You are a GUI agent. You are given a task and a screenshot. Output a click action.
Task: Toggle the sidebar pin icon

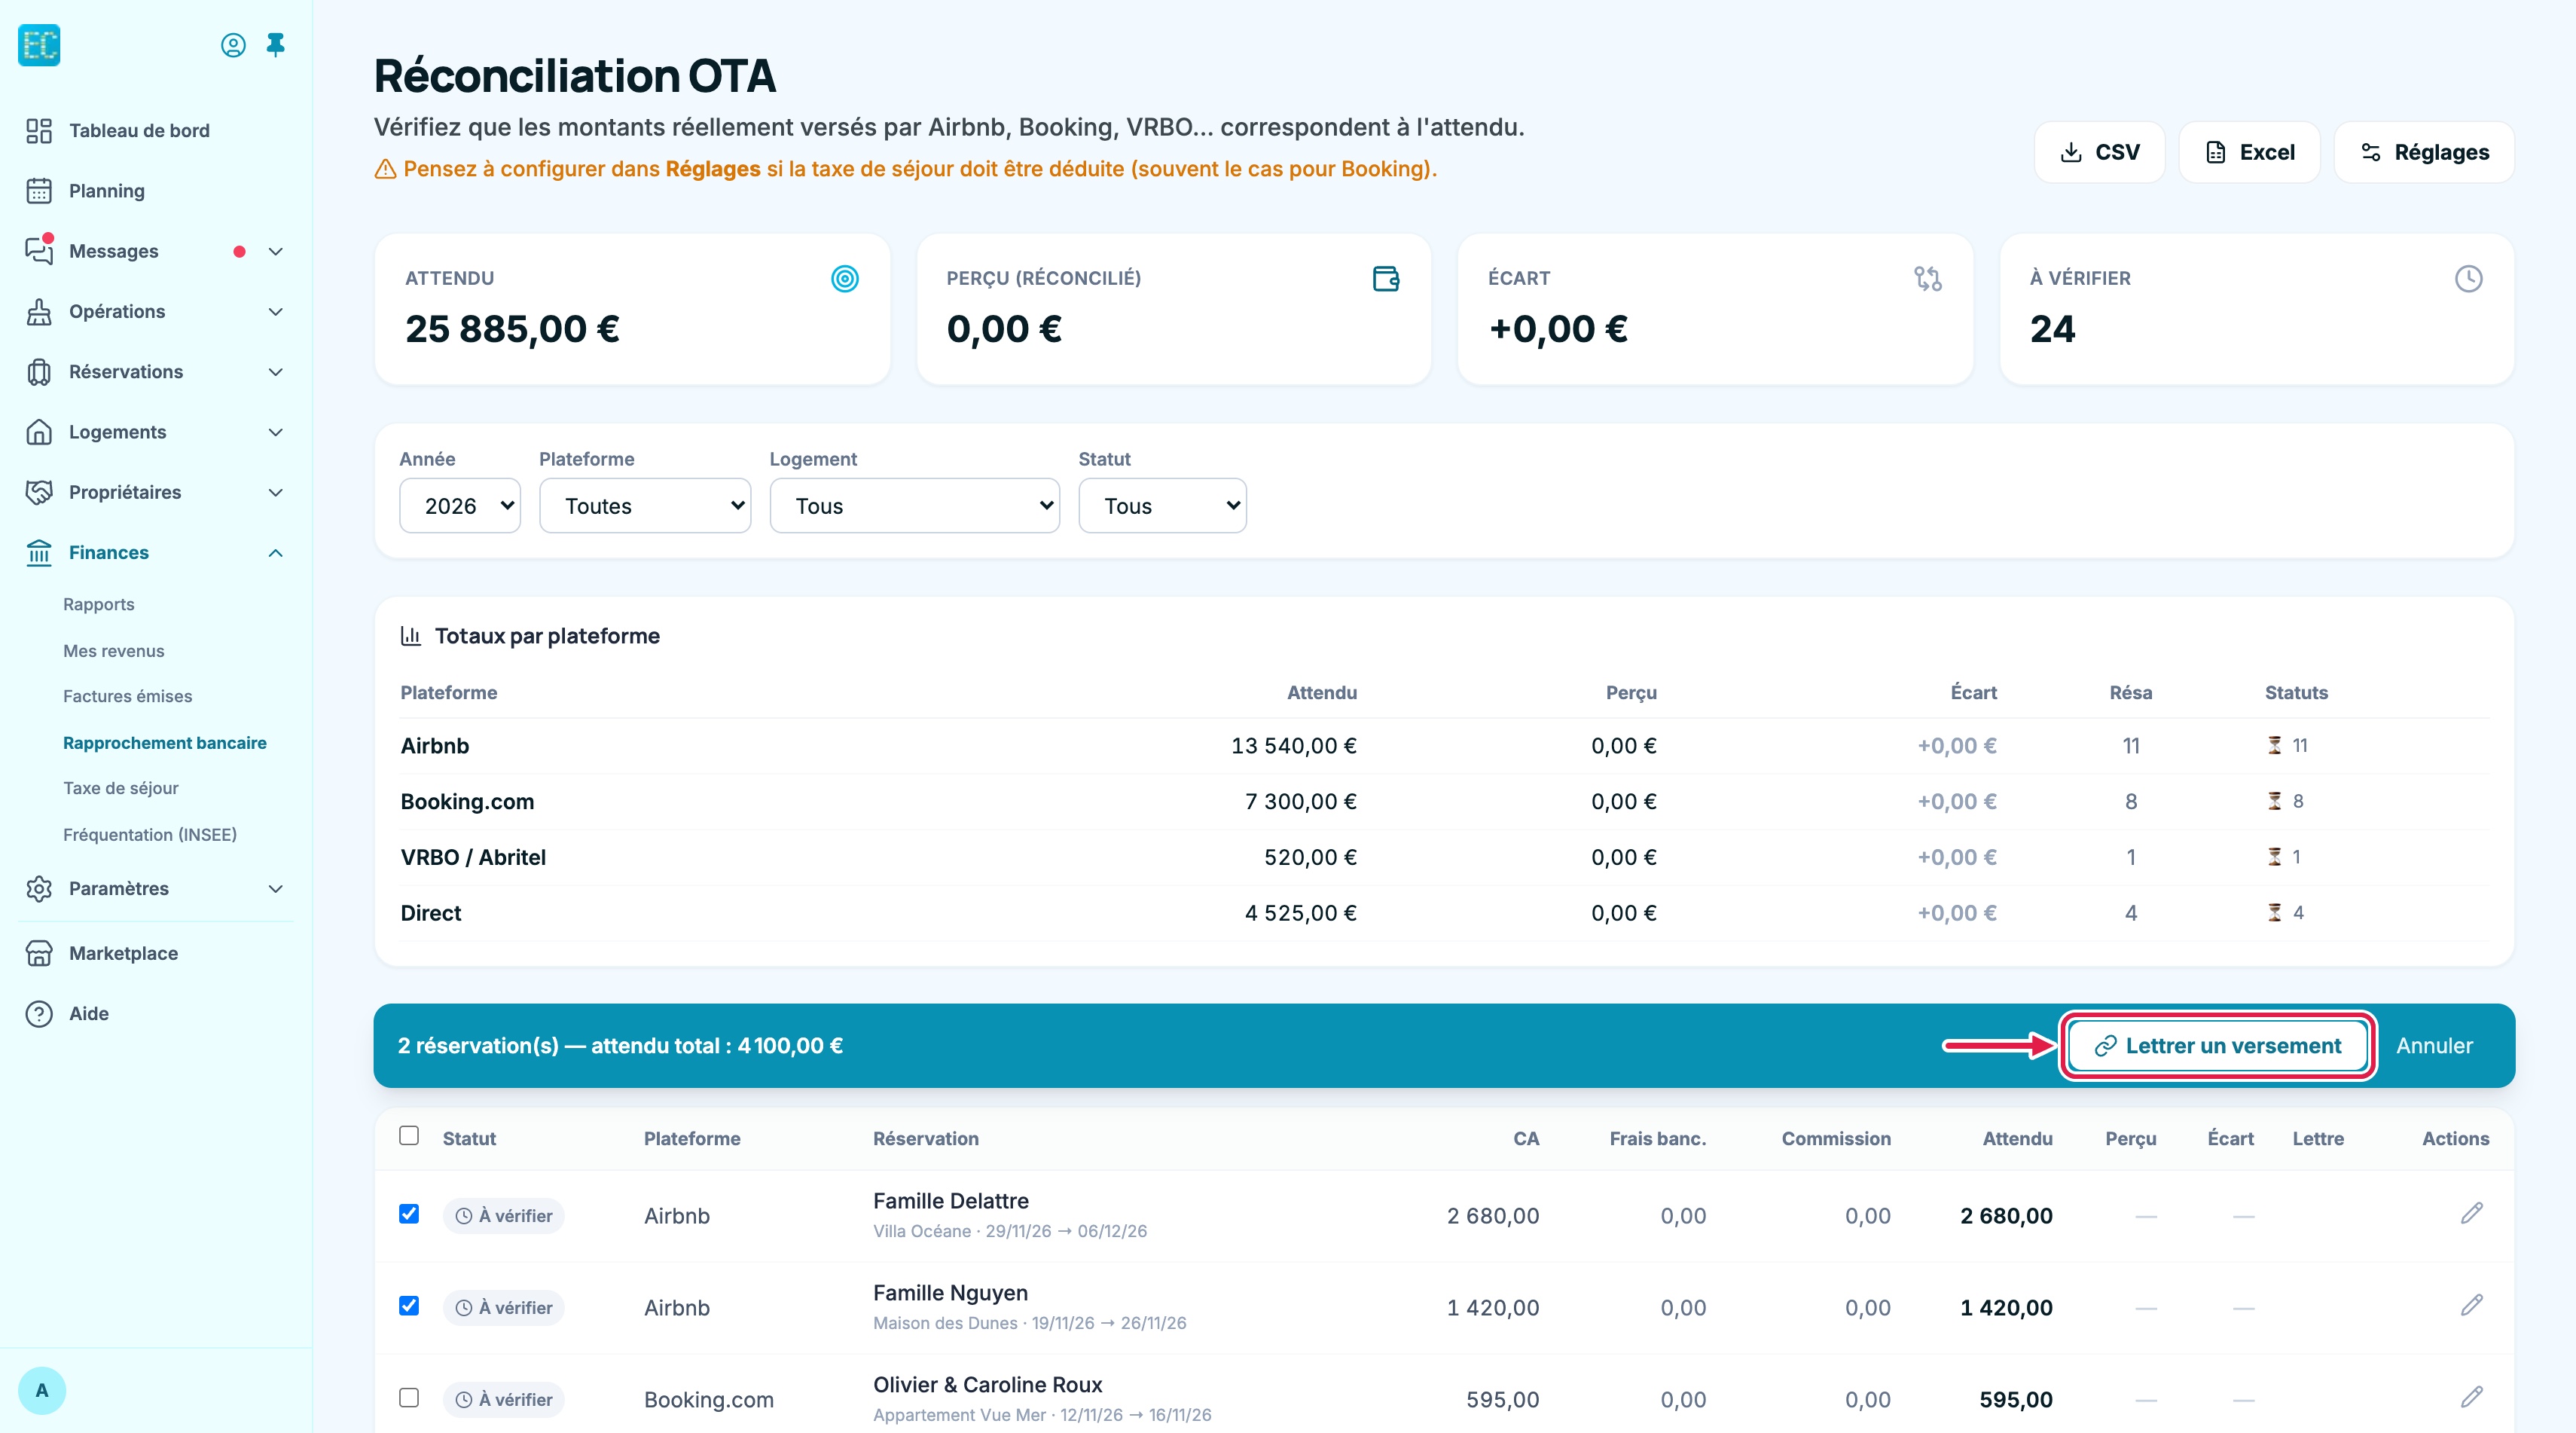click(x=276, y=45)
